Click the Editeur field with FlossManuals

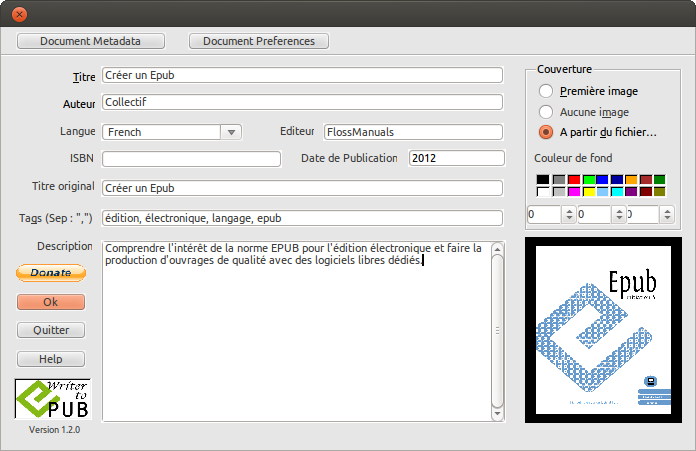413,132
